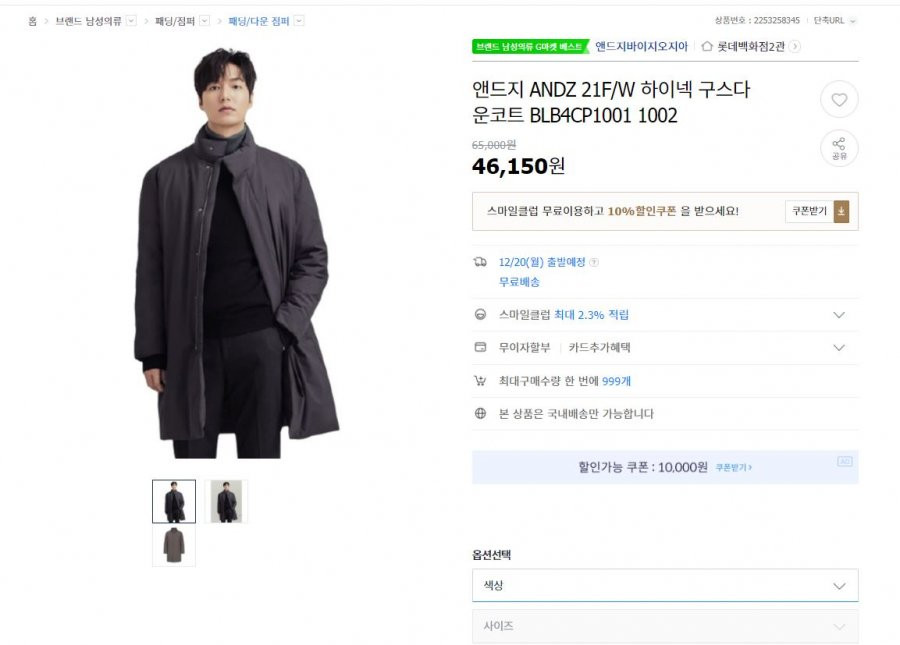
Task: Click the 쿠폰받기 button
Action: [809, 211]
